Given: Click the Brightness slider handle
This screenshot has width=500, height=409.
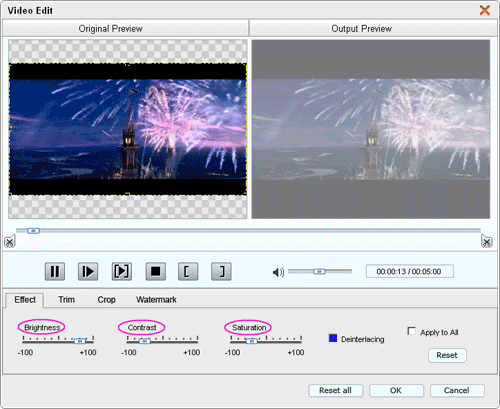Looking at the screenshot, I should [x=80, y=341].
